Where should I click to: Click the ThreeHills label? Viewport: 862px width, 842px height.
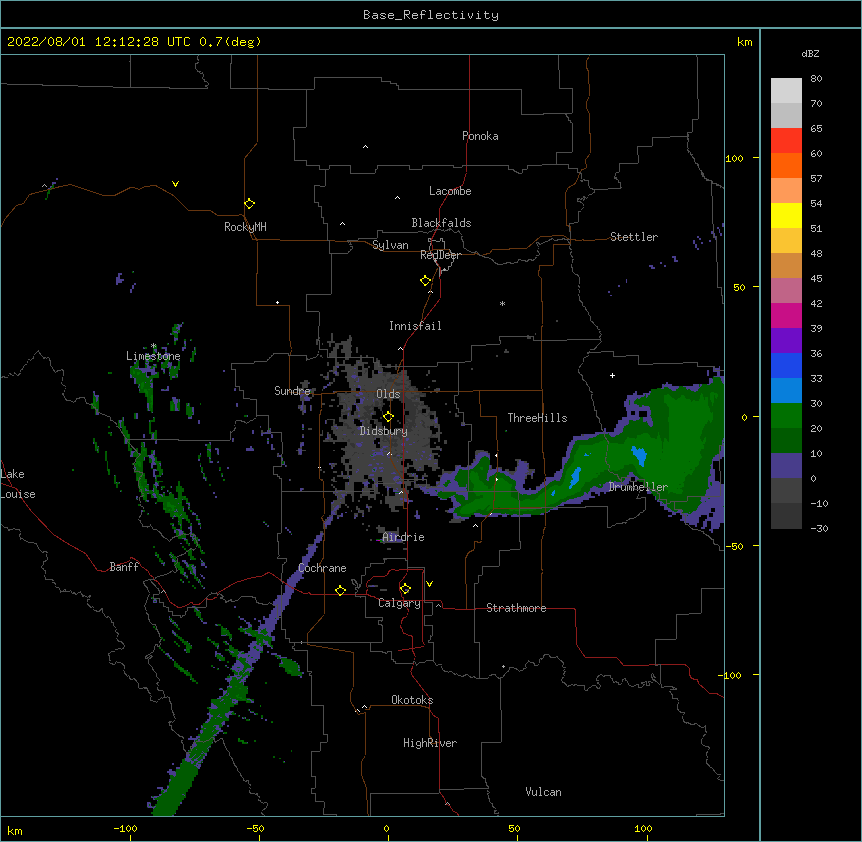(x=537, y=418)
